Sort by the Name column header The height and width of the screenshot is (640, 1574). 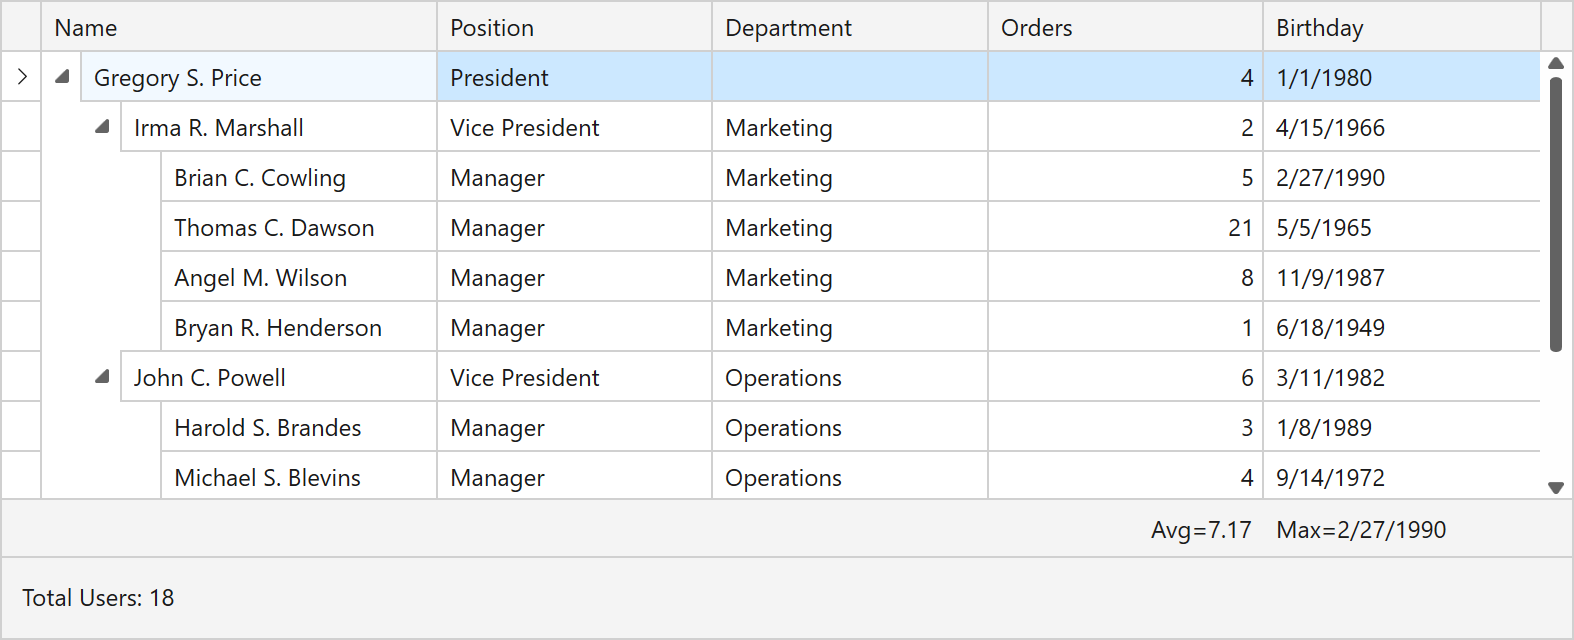(238, 28)
